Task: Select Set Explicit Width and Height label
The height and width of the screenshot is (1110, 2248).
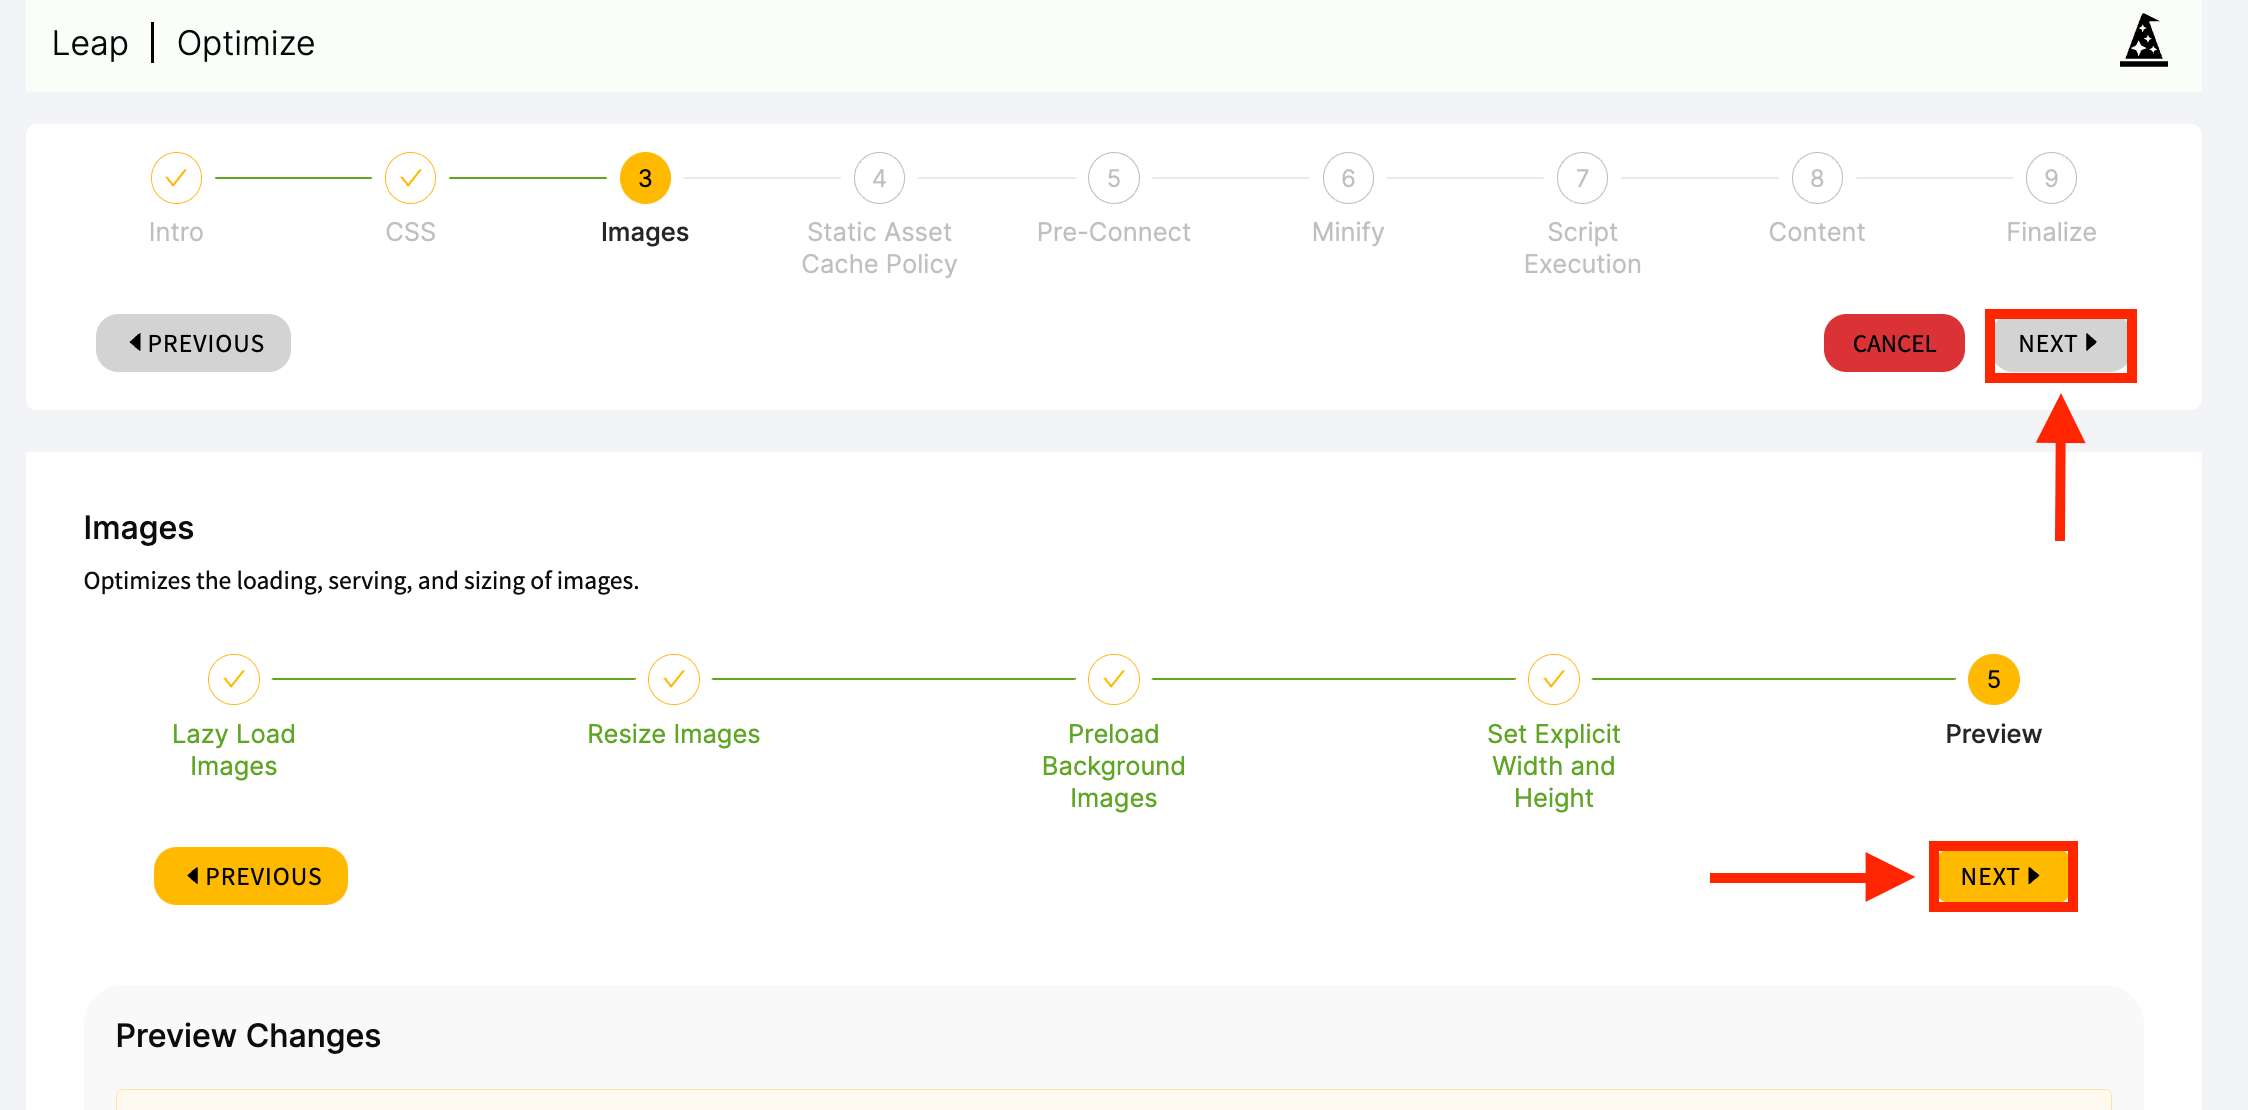Action: coord(1554,766)
